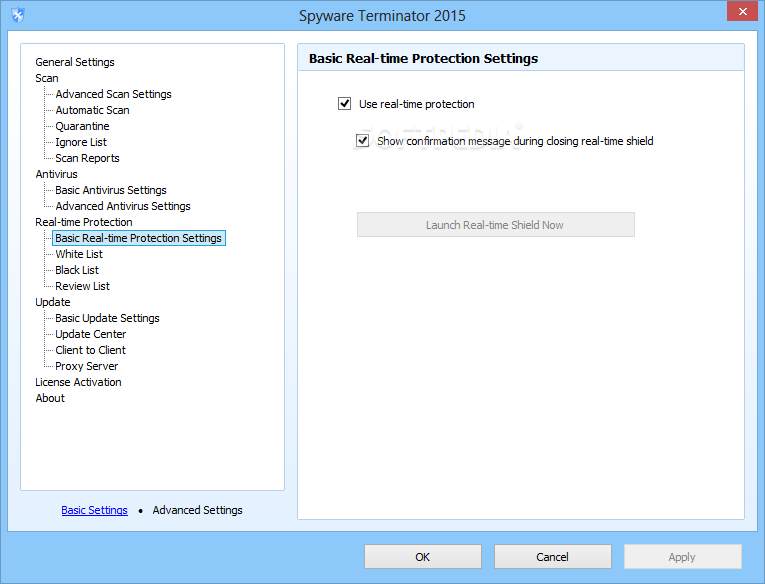This screenshot has height=584, width=765.
Task: Select the Update category
Action: point(53,302)
